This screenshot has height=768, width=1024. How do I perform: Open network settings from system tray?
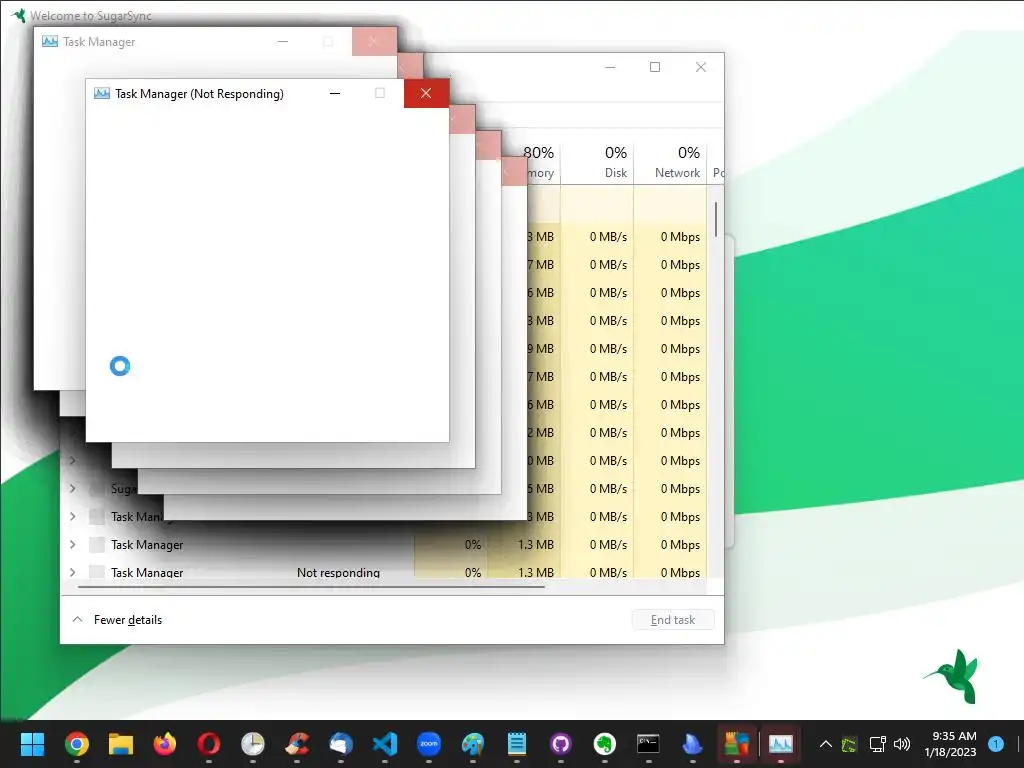tap(877, 744)
